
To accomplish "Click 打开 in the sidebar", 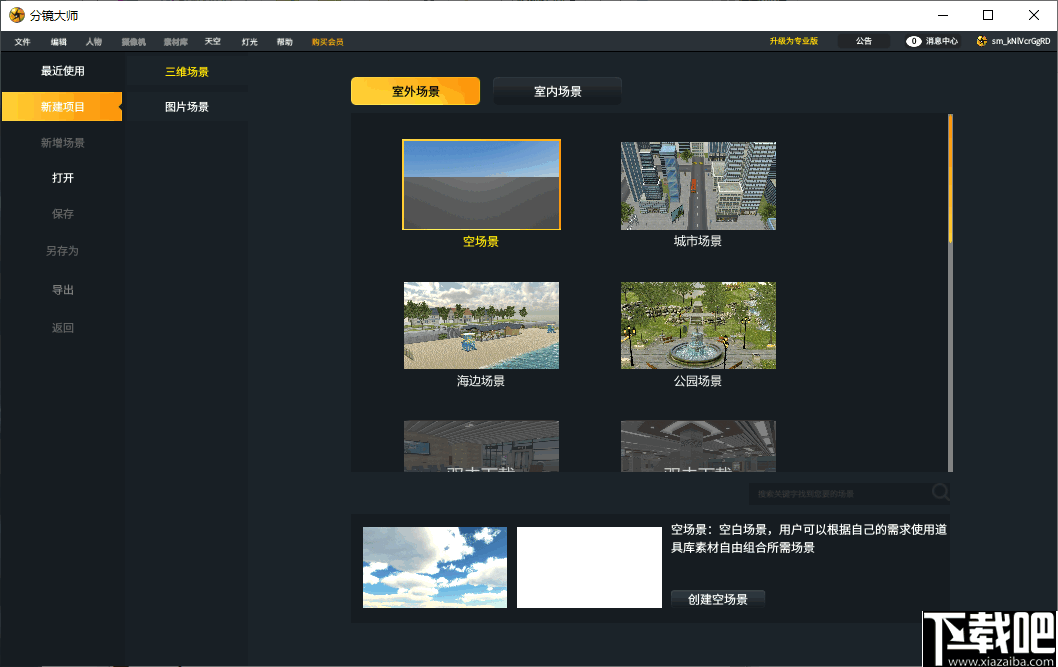I will point(62,178).
